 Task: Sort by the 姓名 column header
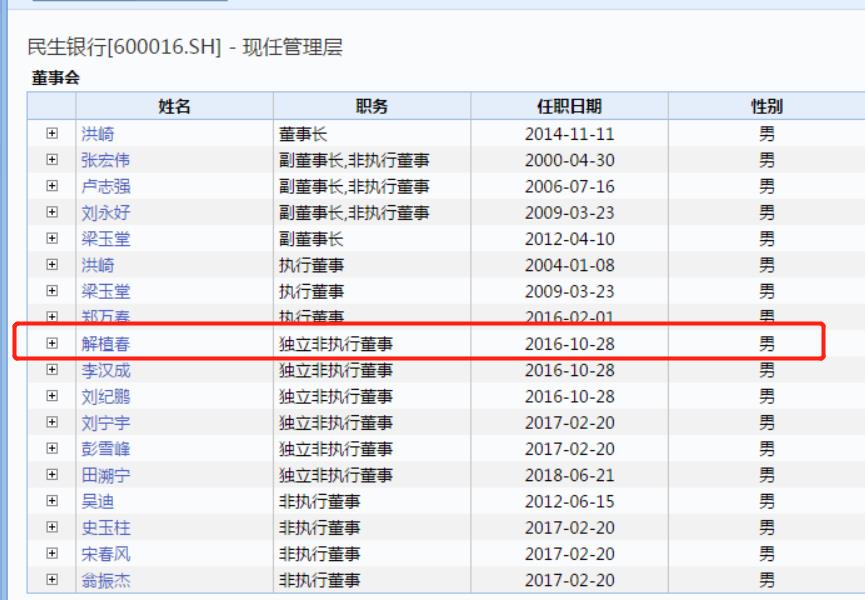(174, 106)
